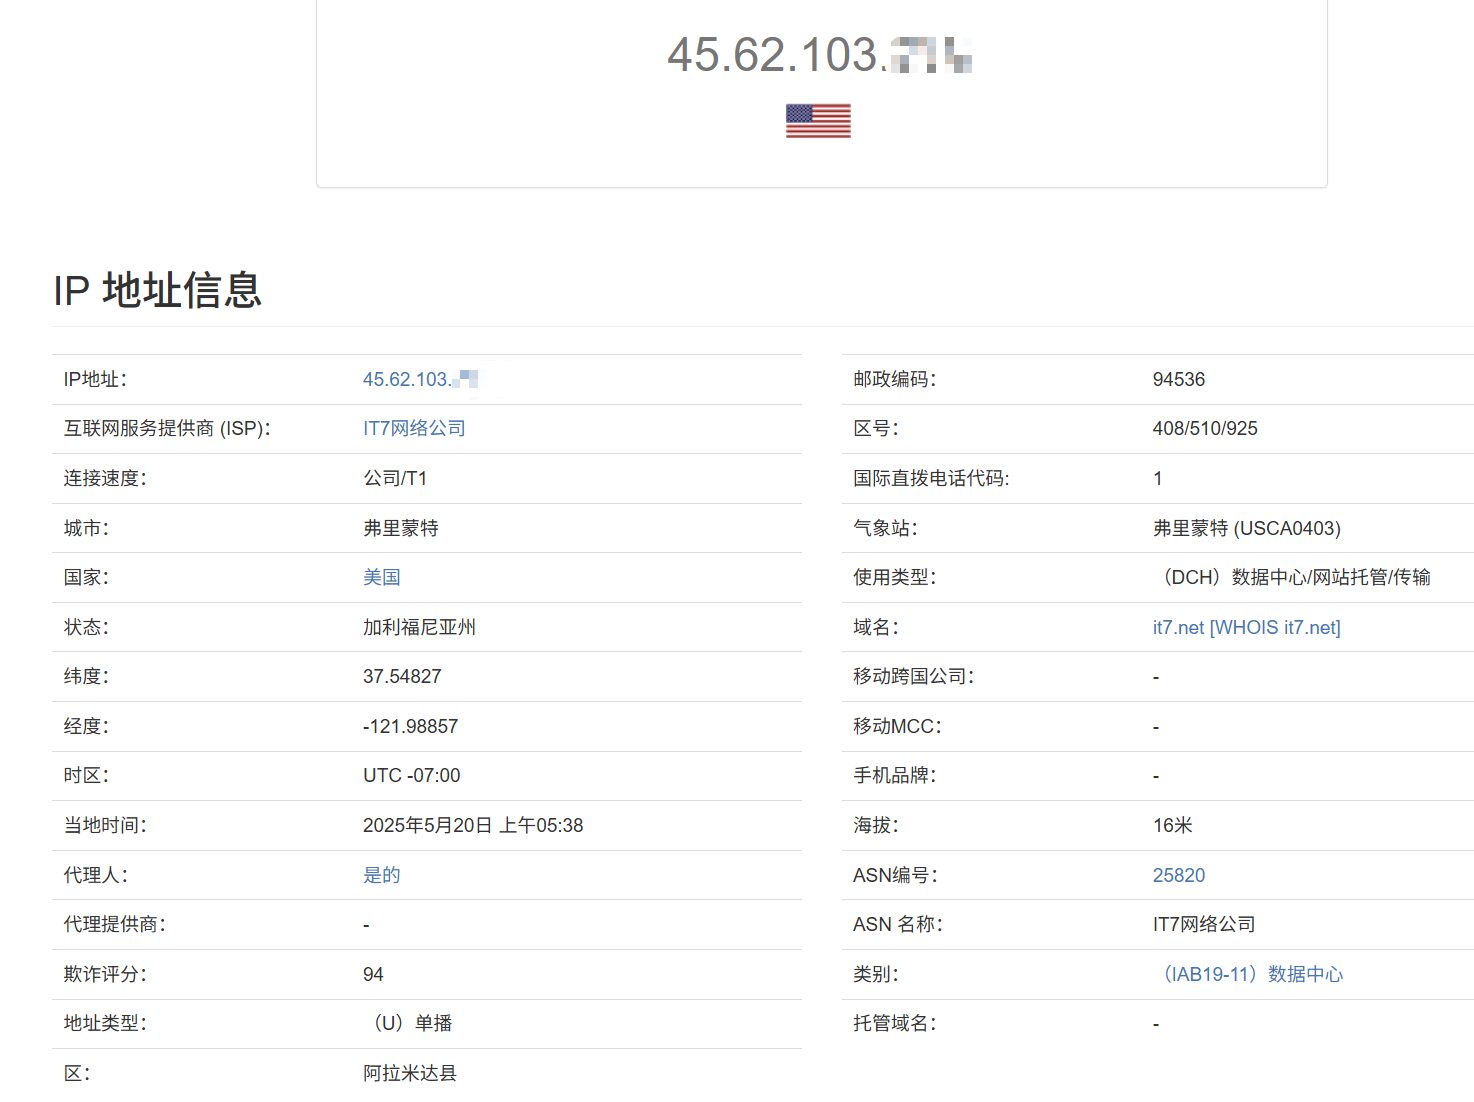Click the latitude value 37.54827
Viewport: 1474px width, 1102px height.
pos(402,677)
